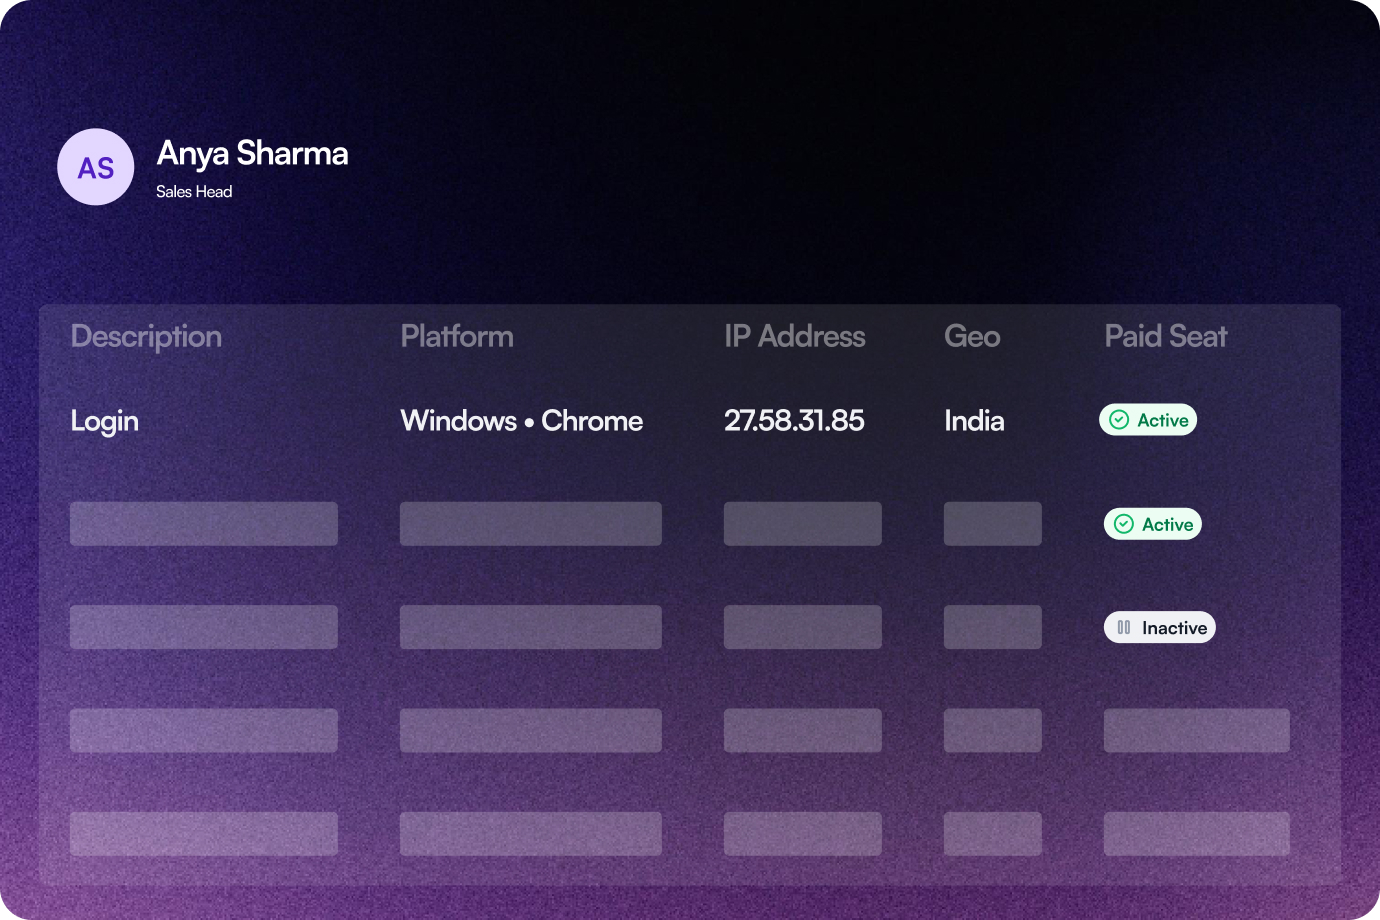Image resolution: width=1380 pixels, height=920 pixels.
Task: Click the green check icon on first Active badge
Action: (1120, 420)
